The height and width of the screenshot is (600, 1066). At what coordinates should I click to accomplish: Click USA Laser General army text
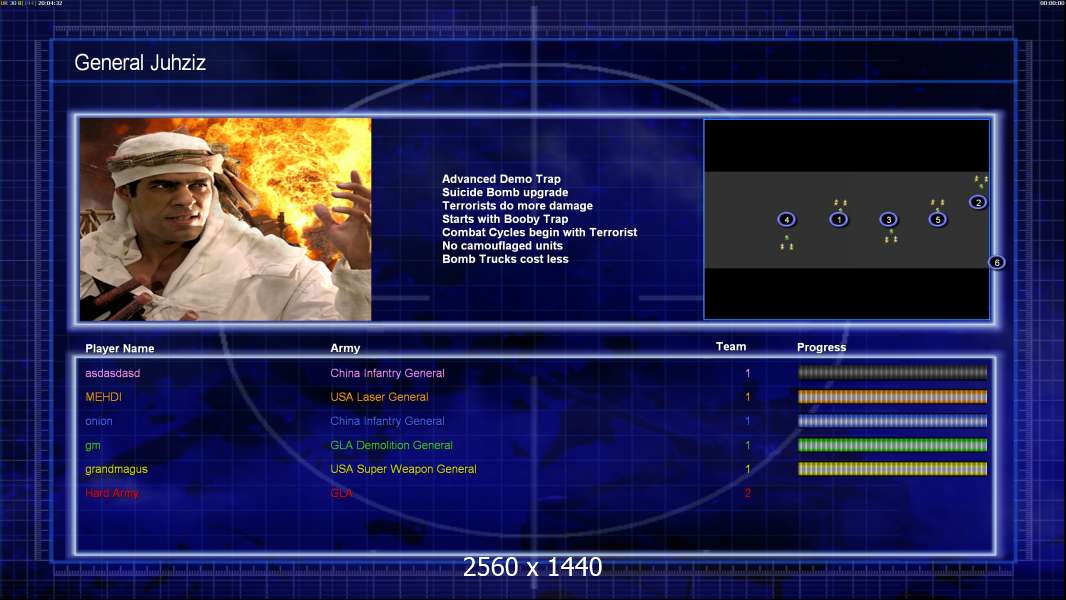379,397
